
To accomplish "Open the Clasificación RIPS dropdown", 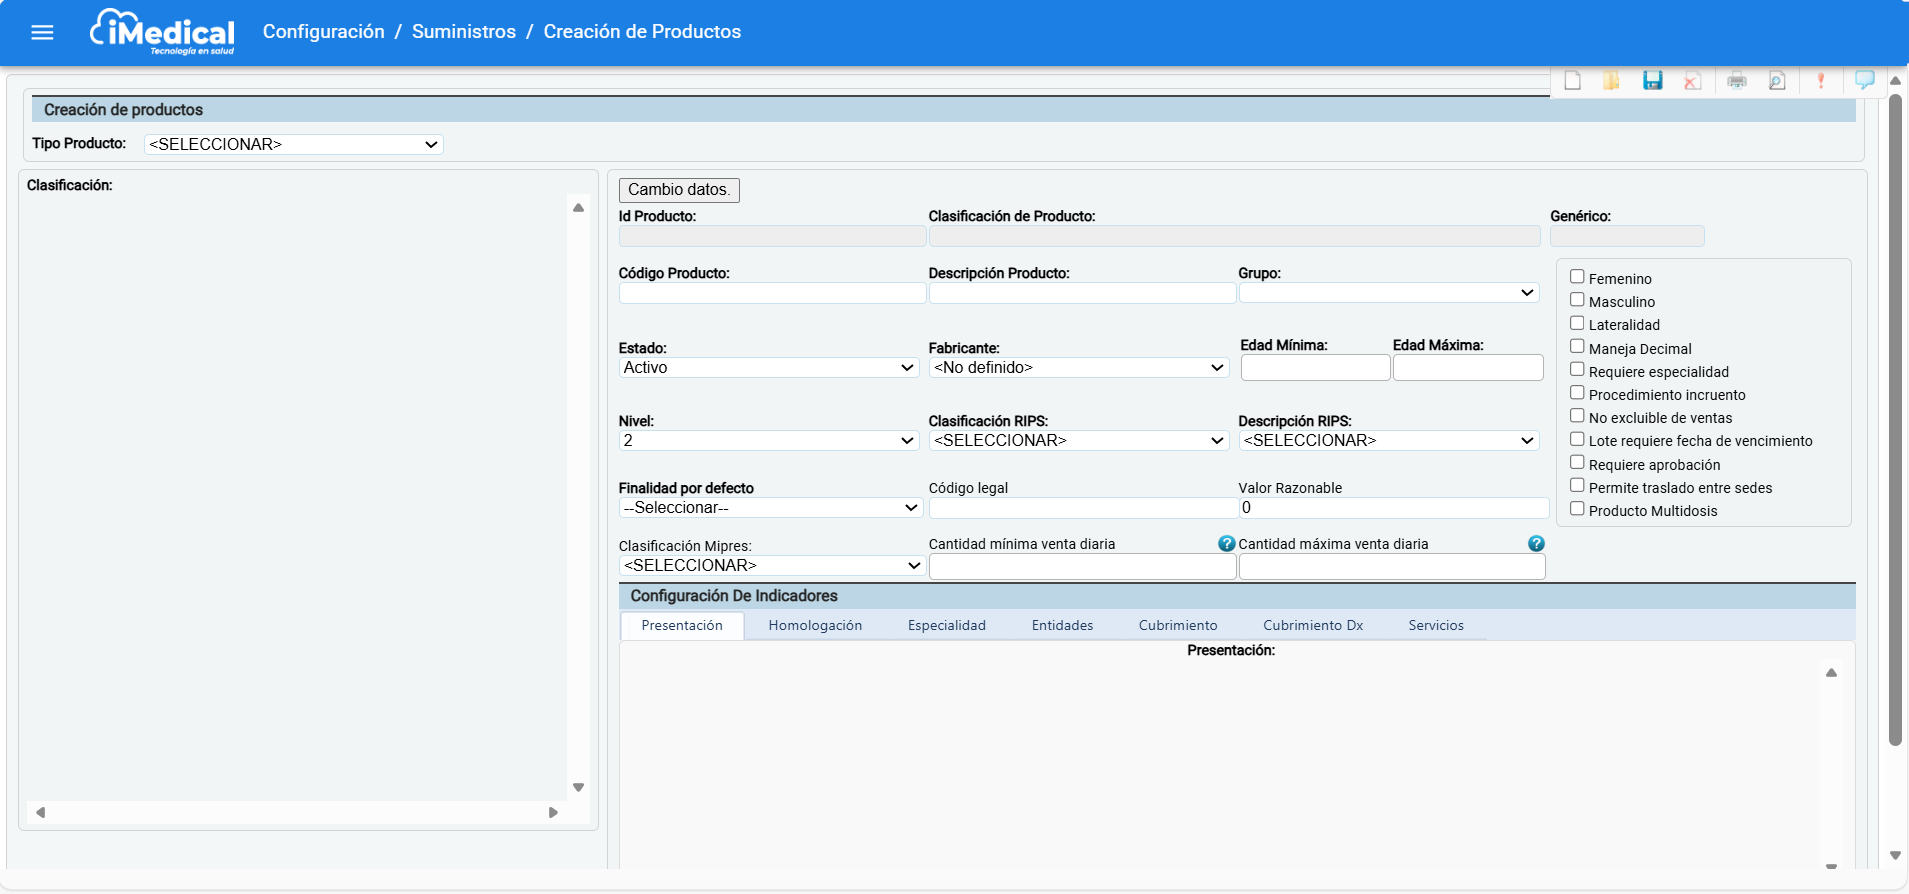I will point(1078,441).
